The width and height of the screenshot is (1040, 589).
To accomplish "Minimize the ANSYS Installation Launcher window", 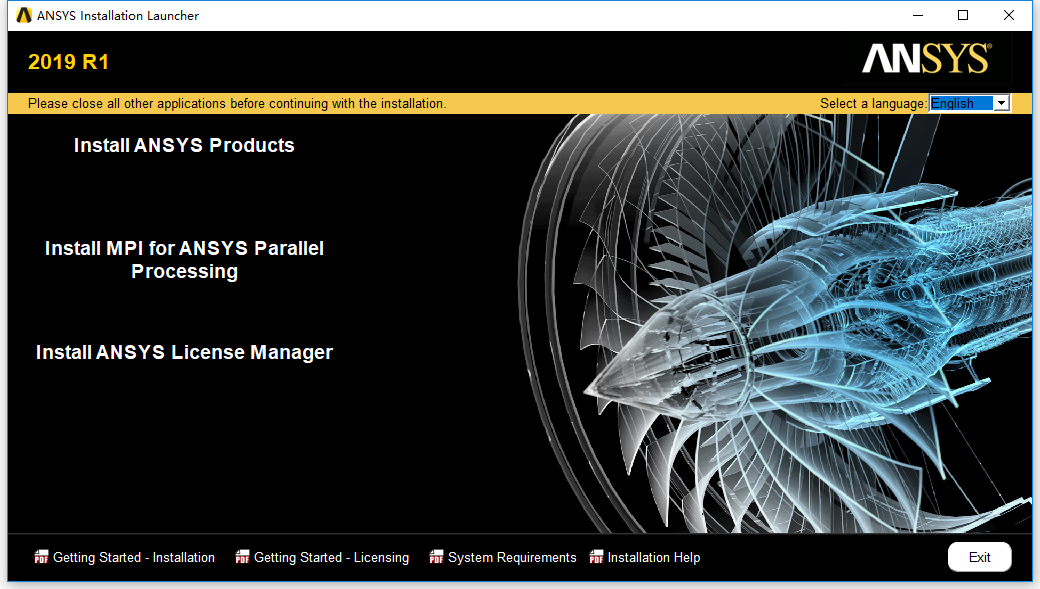I will tap(918, 15).
